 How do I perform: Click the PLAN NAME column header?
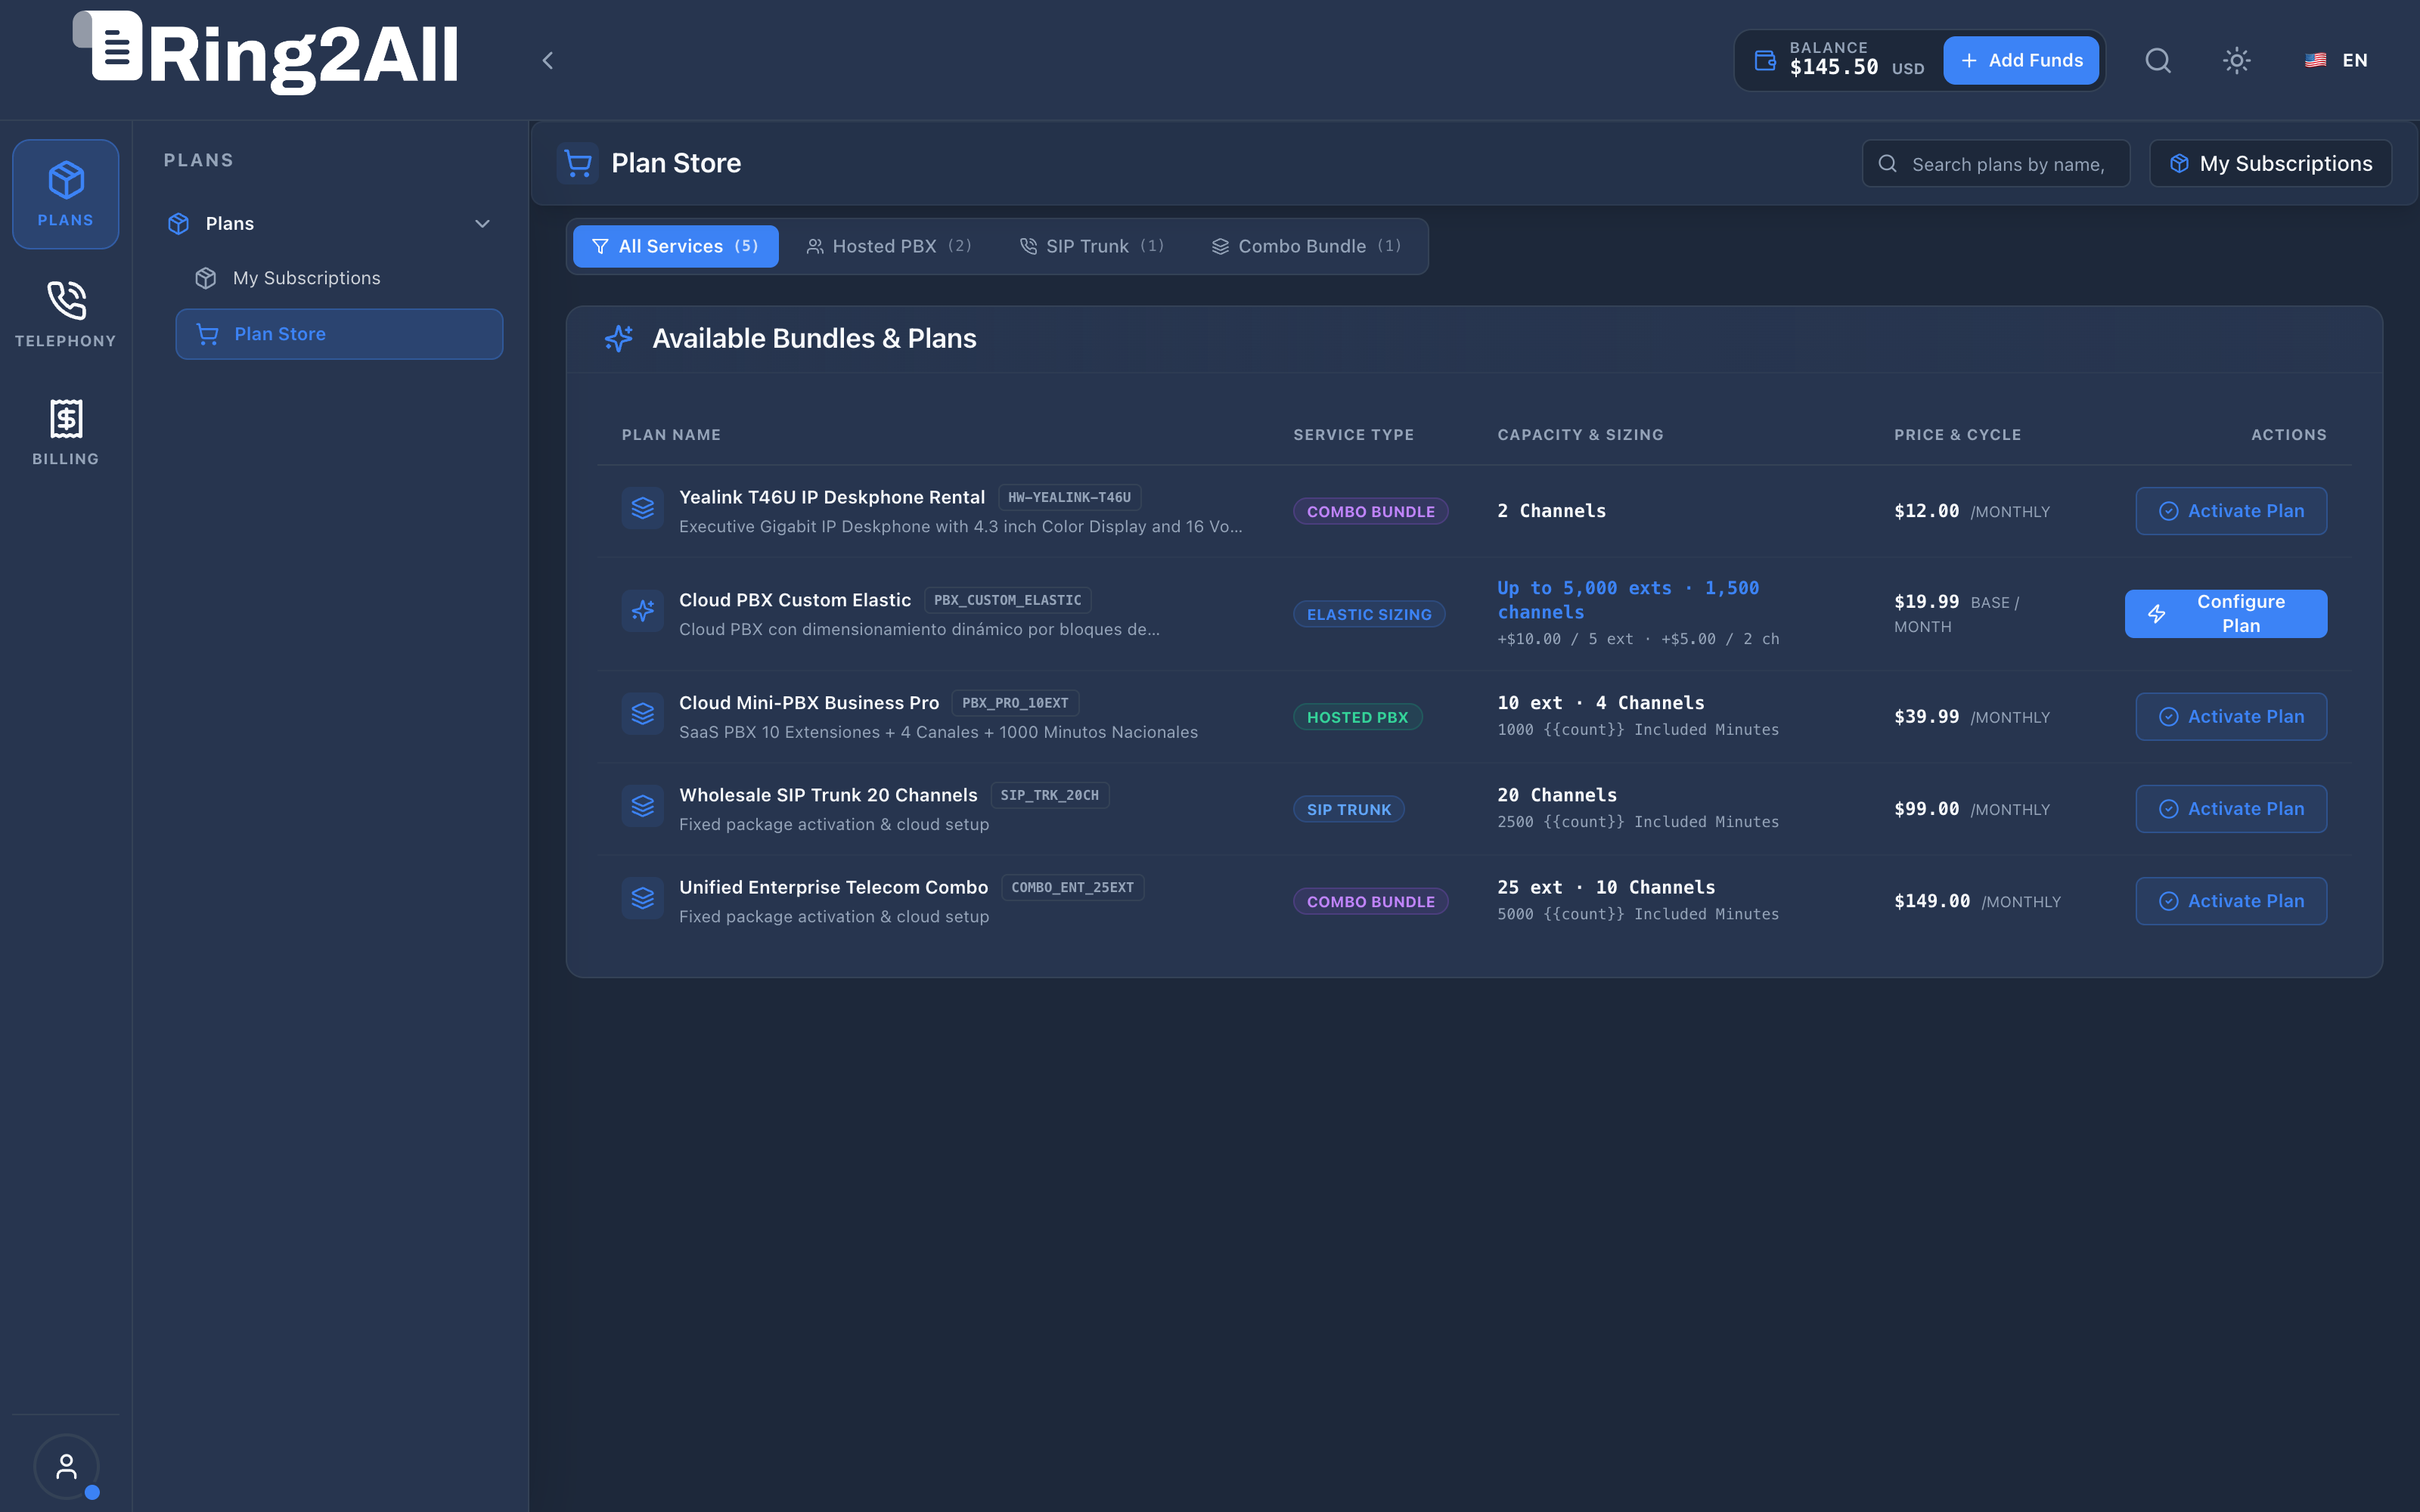pyautogui.click(x=671, y=435)
